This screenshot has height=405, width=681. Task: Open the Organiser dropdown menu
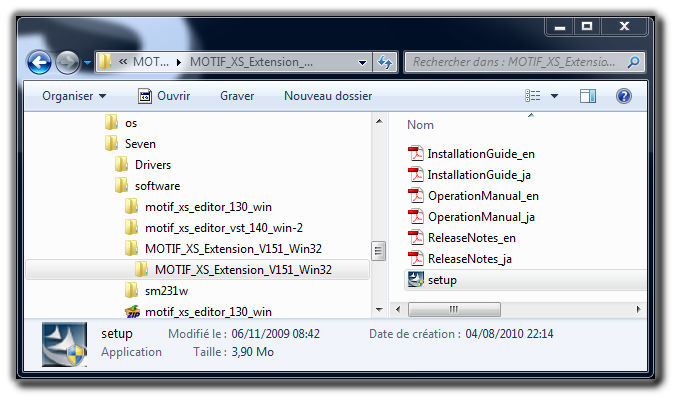(74, 96)
